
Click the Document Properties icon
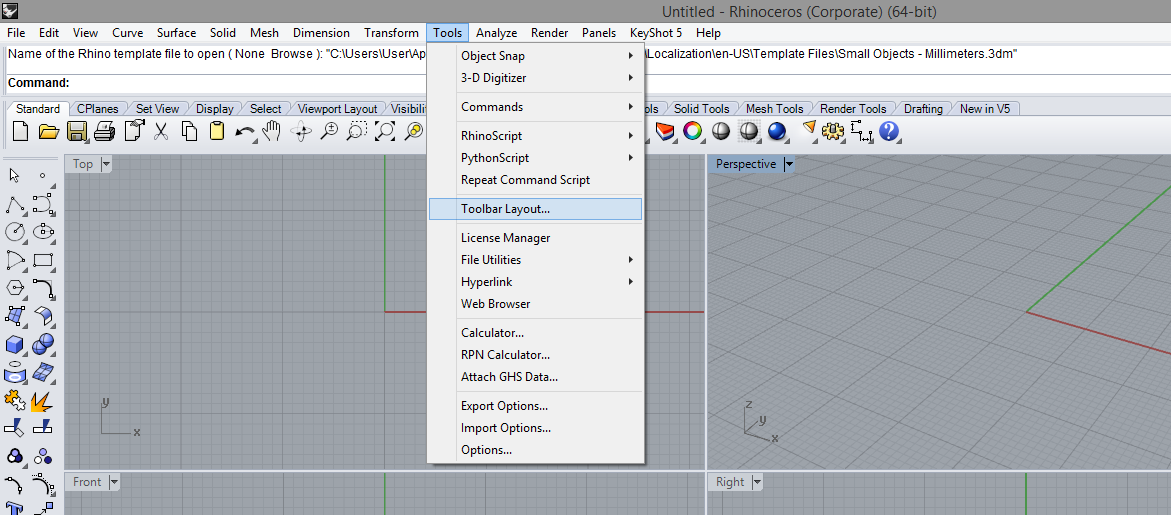pos(134,131)
